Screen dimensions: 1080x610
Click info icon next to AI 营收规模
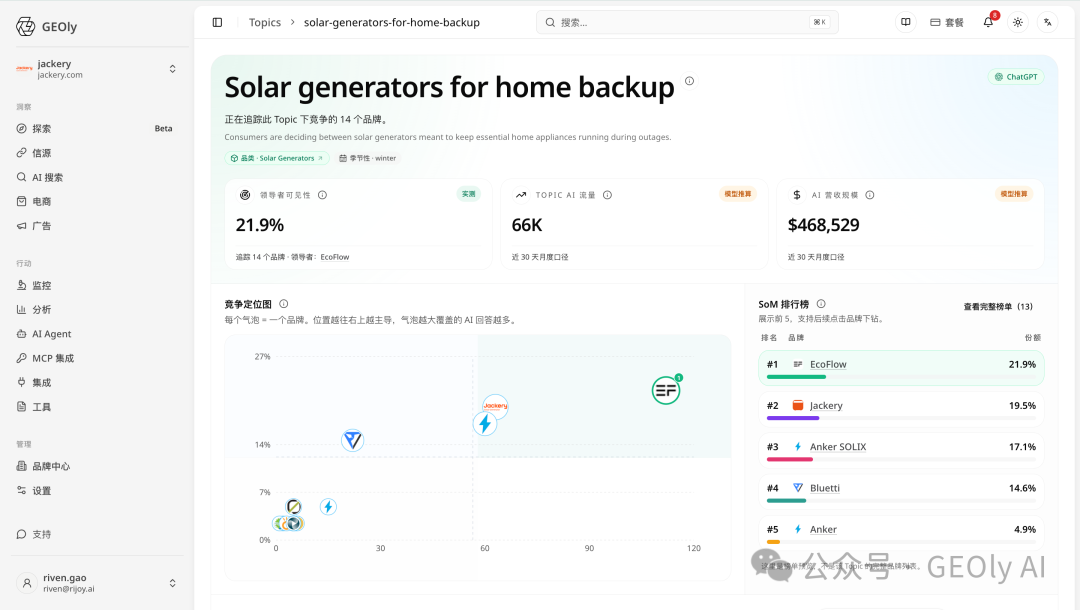pyautogui.click(x=870, y=195)
